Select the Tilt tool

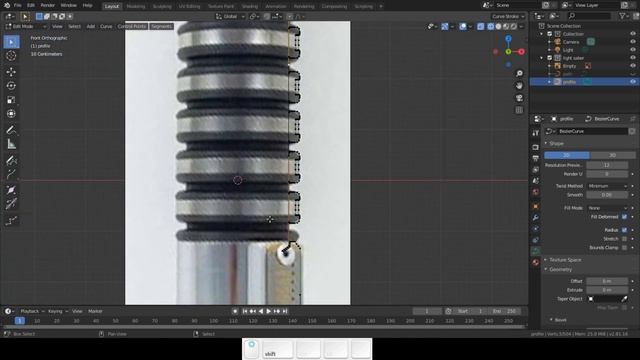tap(11, 204)
